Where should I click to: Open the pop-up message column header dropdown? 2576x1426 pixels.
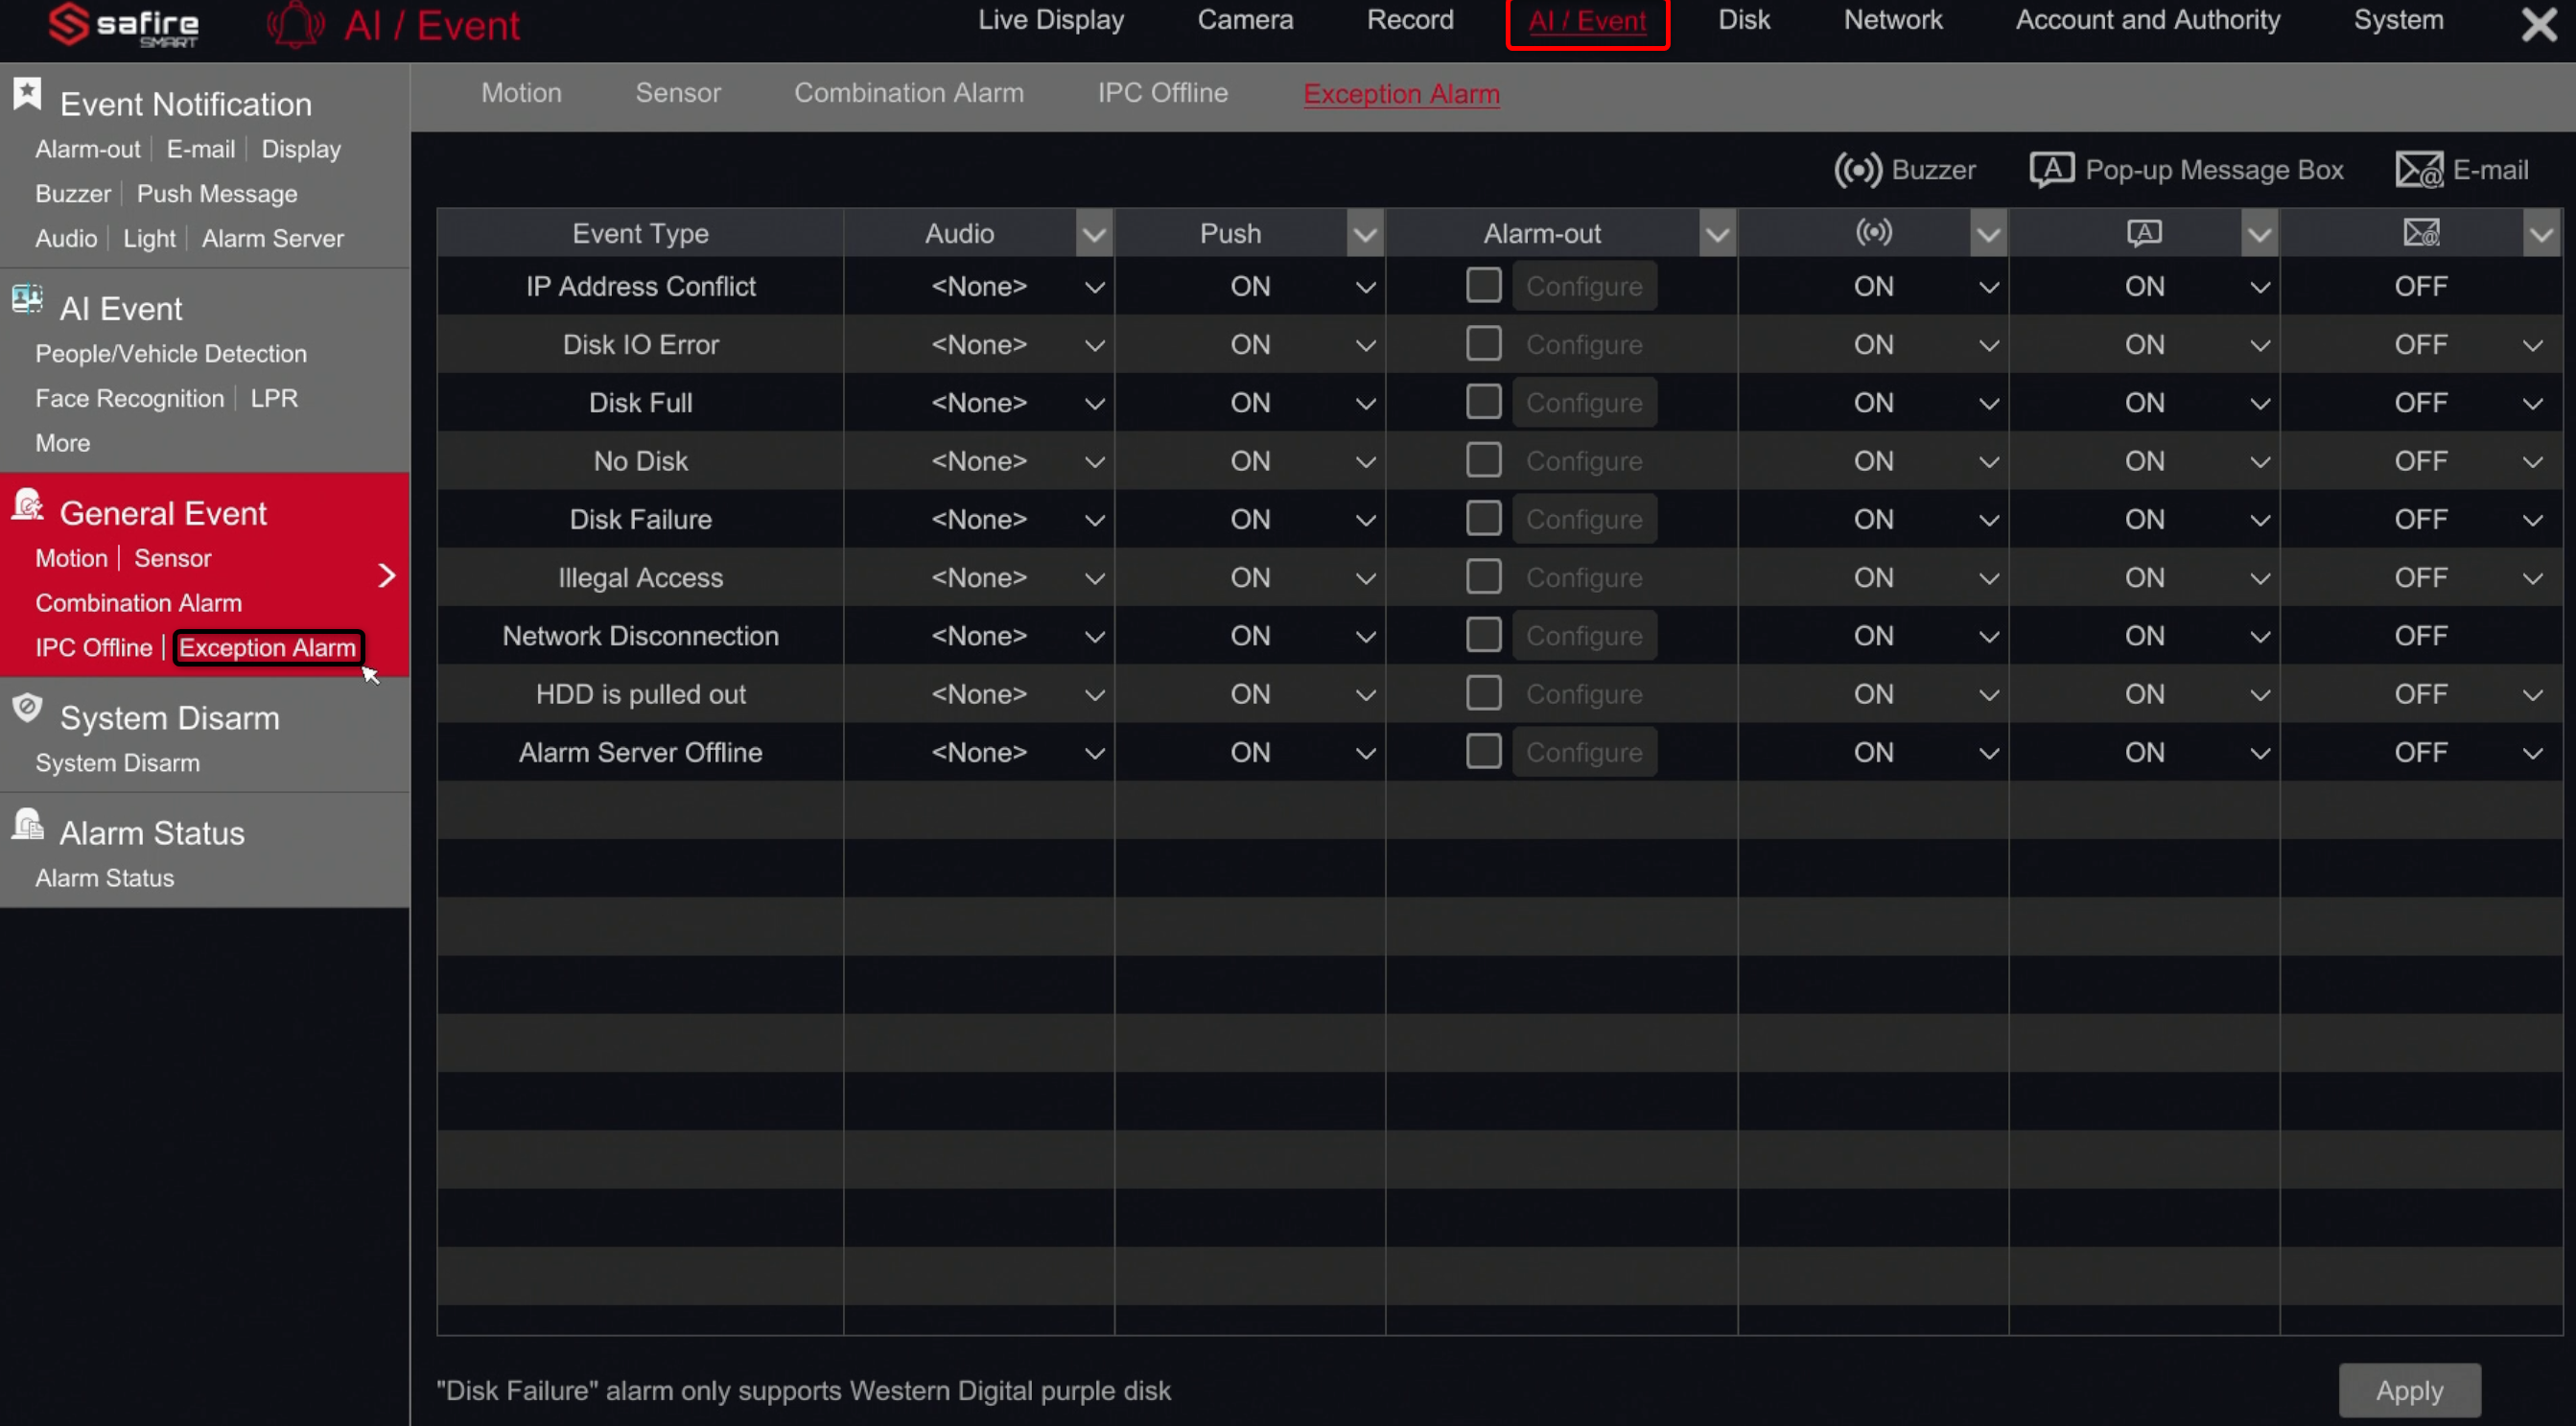click(2259, 234)
